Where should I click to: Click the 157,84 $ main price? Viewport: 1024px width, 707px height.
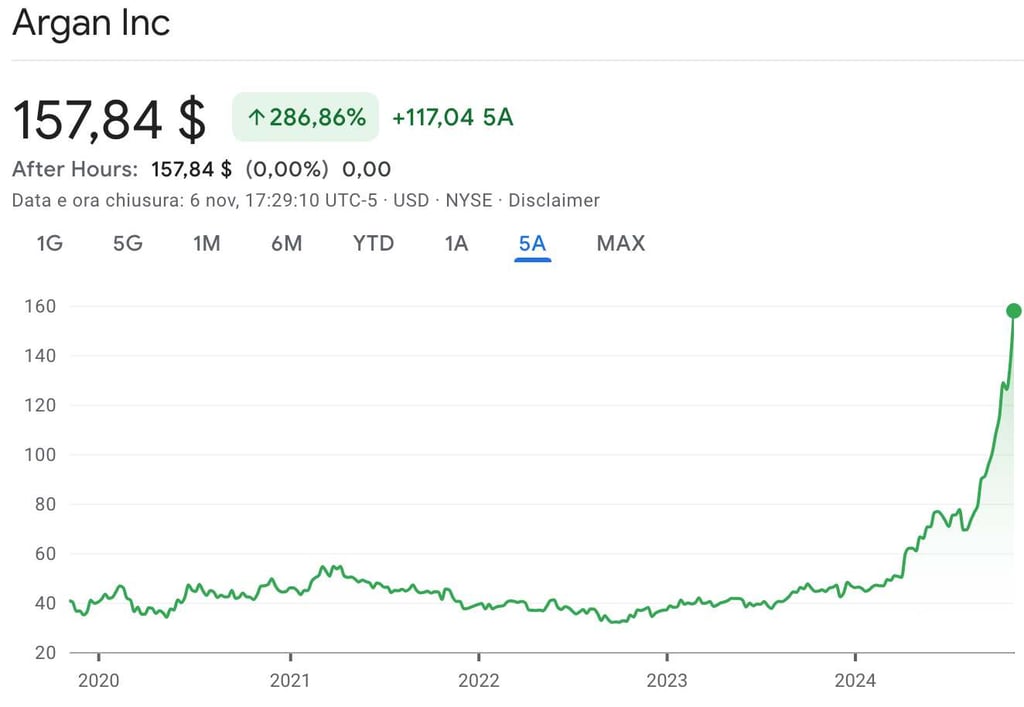click(x=109, y=119)
